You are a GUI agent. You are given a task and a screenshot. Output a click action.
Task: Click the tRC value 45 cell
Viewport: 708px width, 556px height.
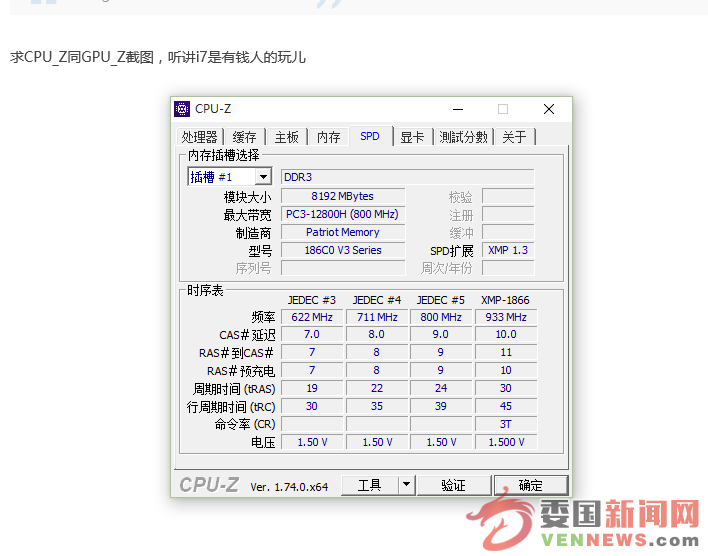(x=506, y=406)
